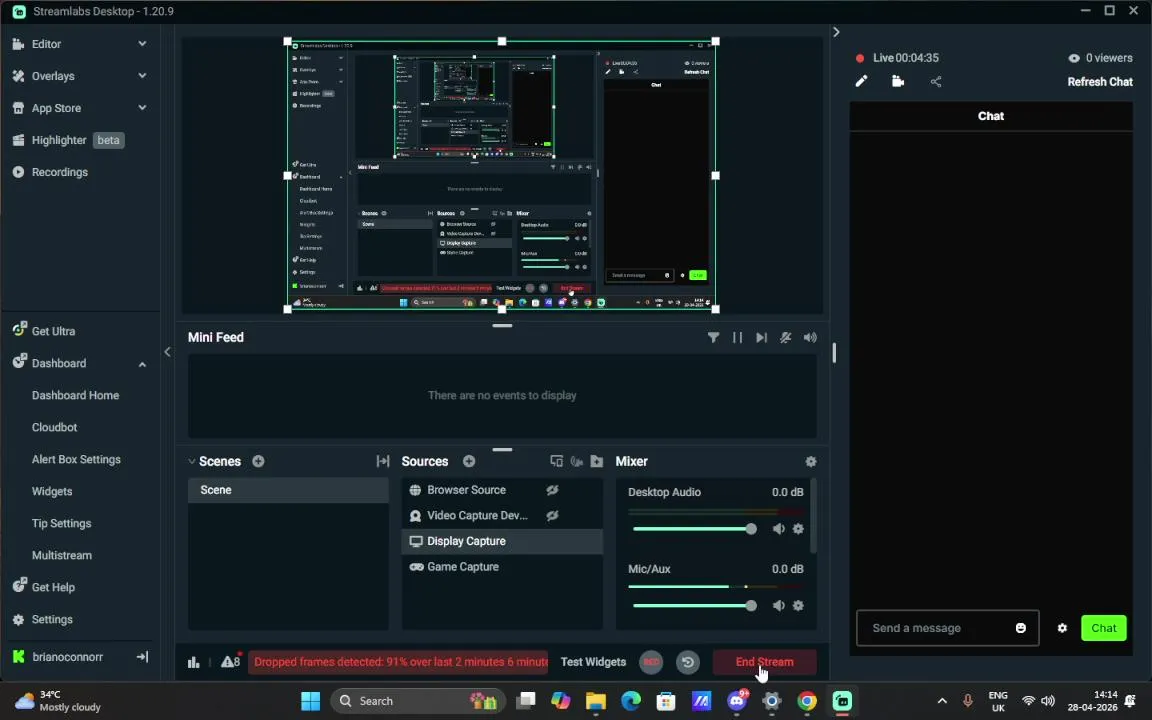
Task: Click the Send a message input field
Action: [947, 628]
